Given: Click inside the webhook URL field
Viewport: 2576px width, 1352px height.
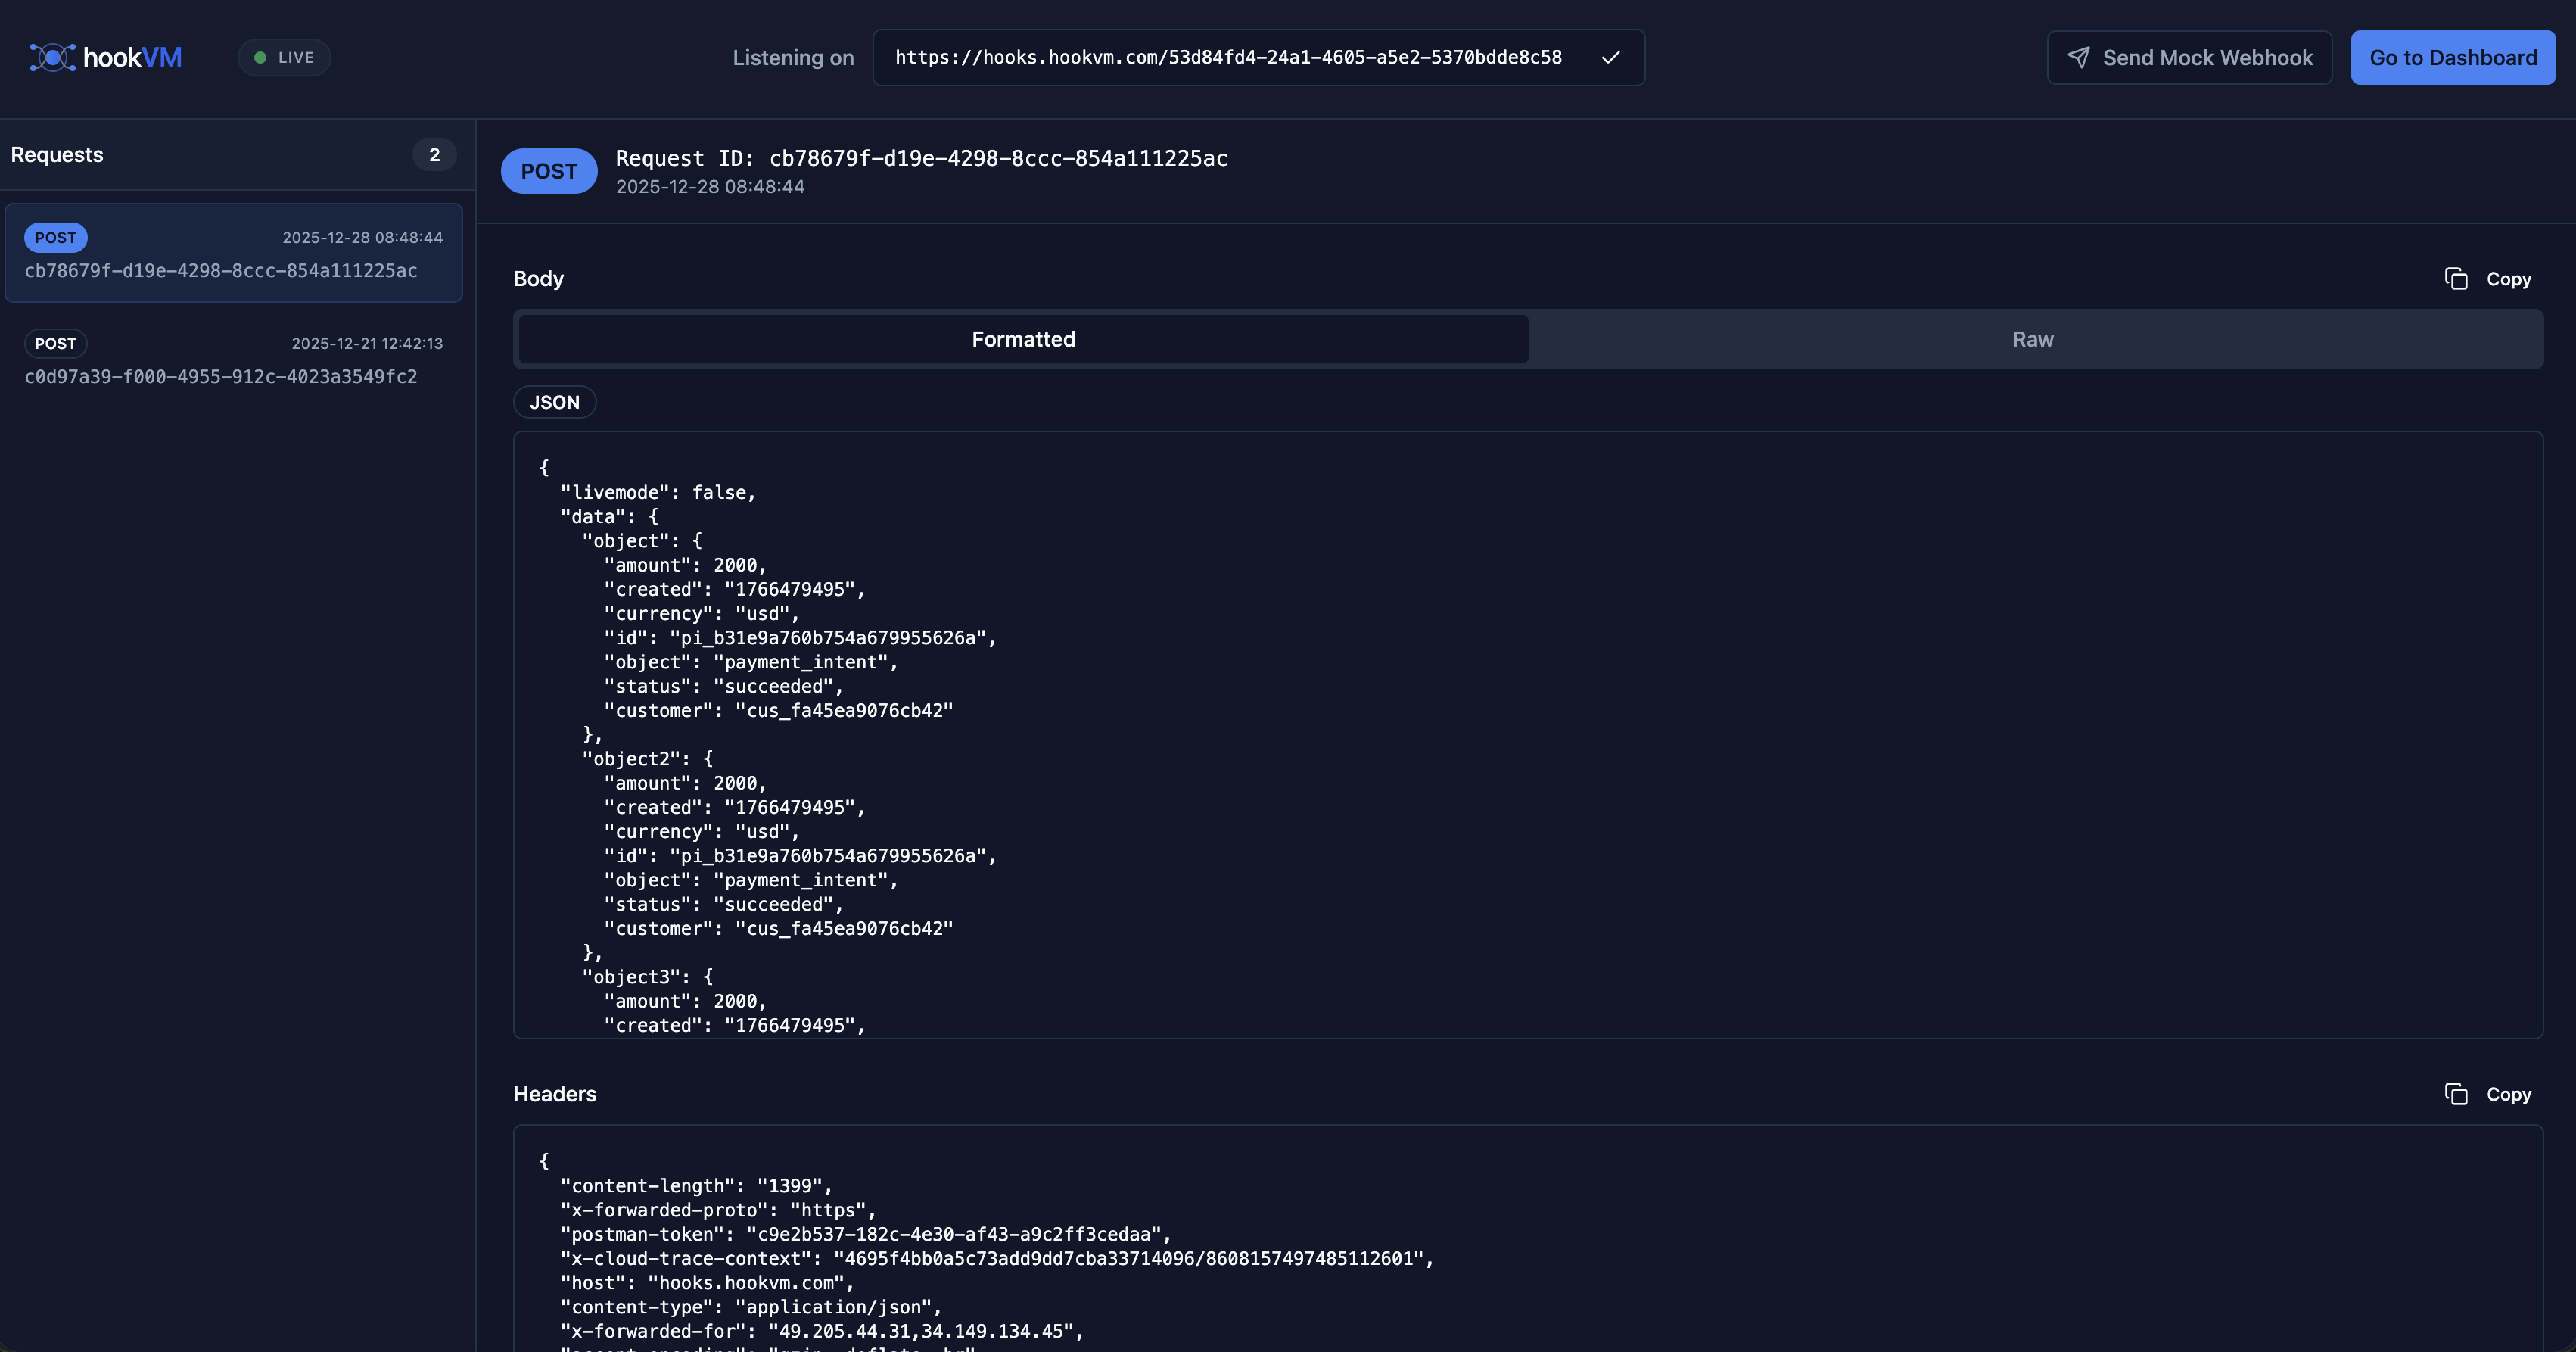Looking at the screenshot, I should point(1230,57).
